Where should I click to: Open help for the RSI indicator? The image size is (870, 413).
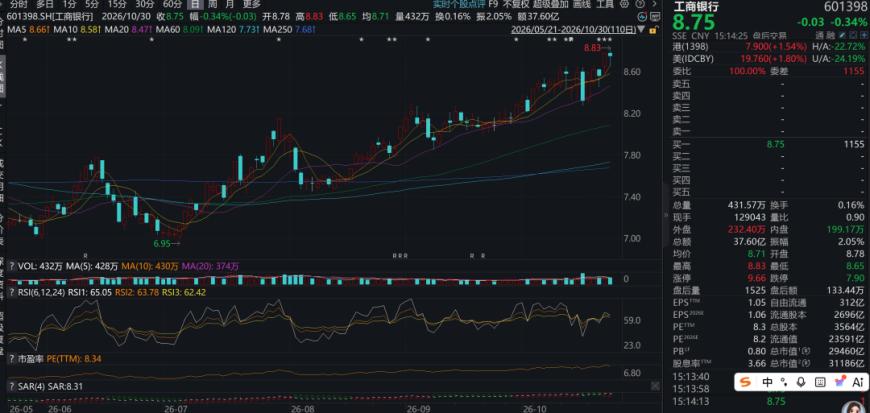coord(11,291)
